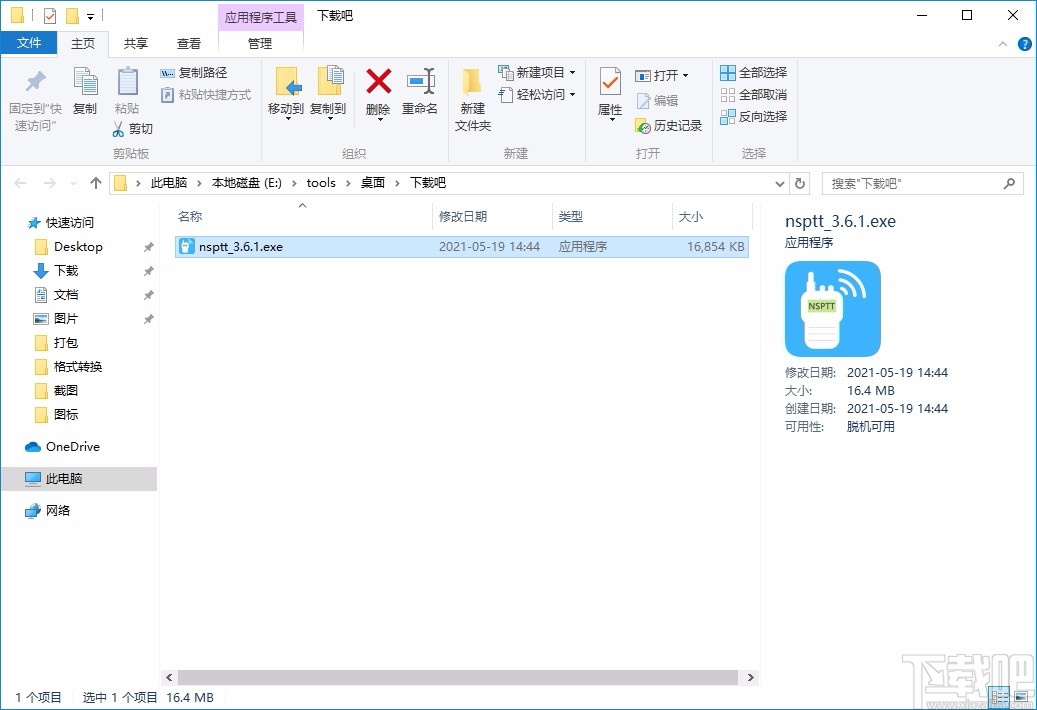Open the 管理 application tools tab

click(x=259, y=43)
